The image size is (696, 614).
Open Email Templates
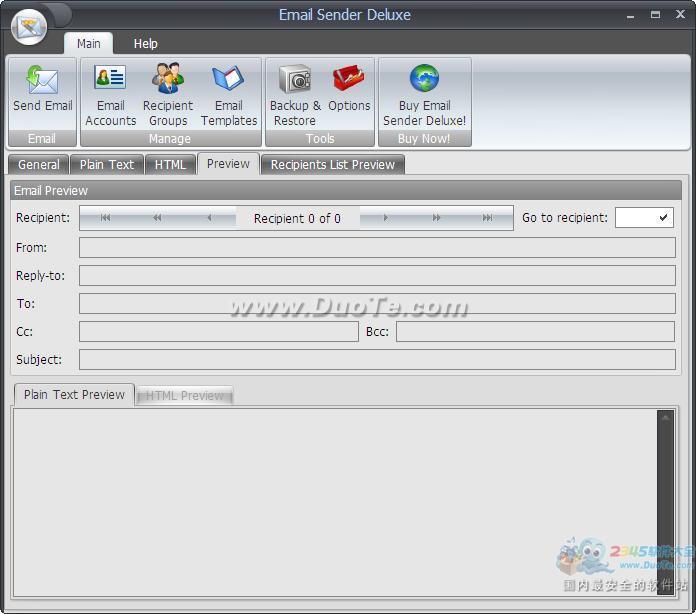pos(229,96)
